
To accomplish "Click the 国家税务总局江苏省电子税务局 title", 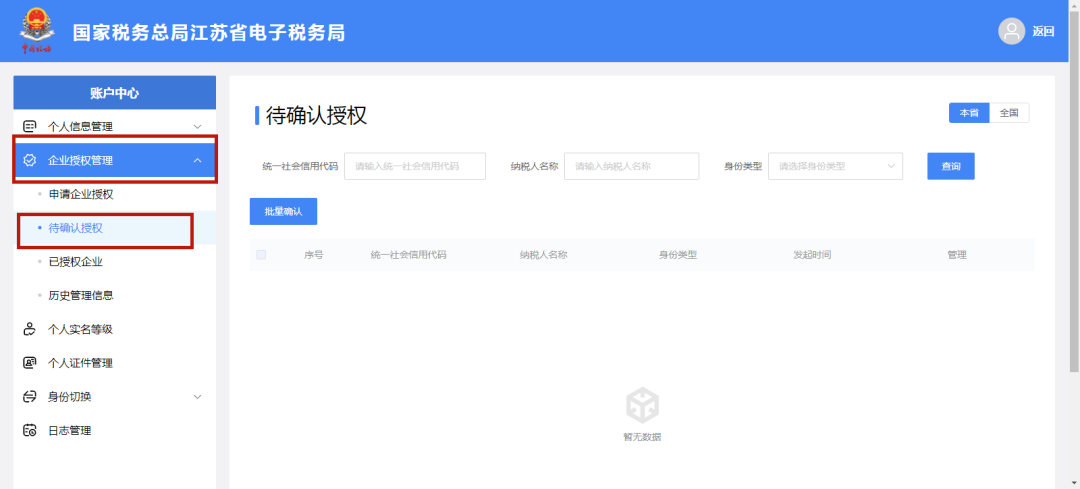I will tap(209, 32).
